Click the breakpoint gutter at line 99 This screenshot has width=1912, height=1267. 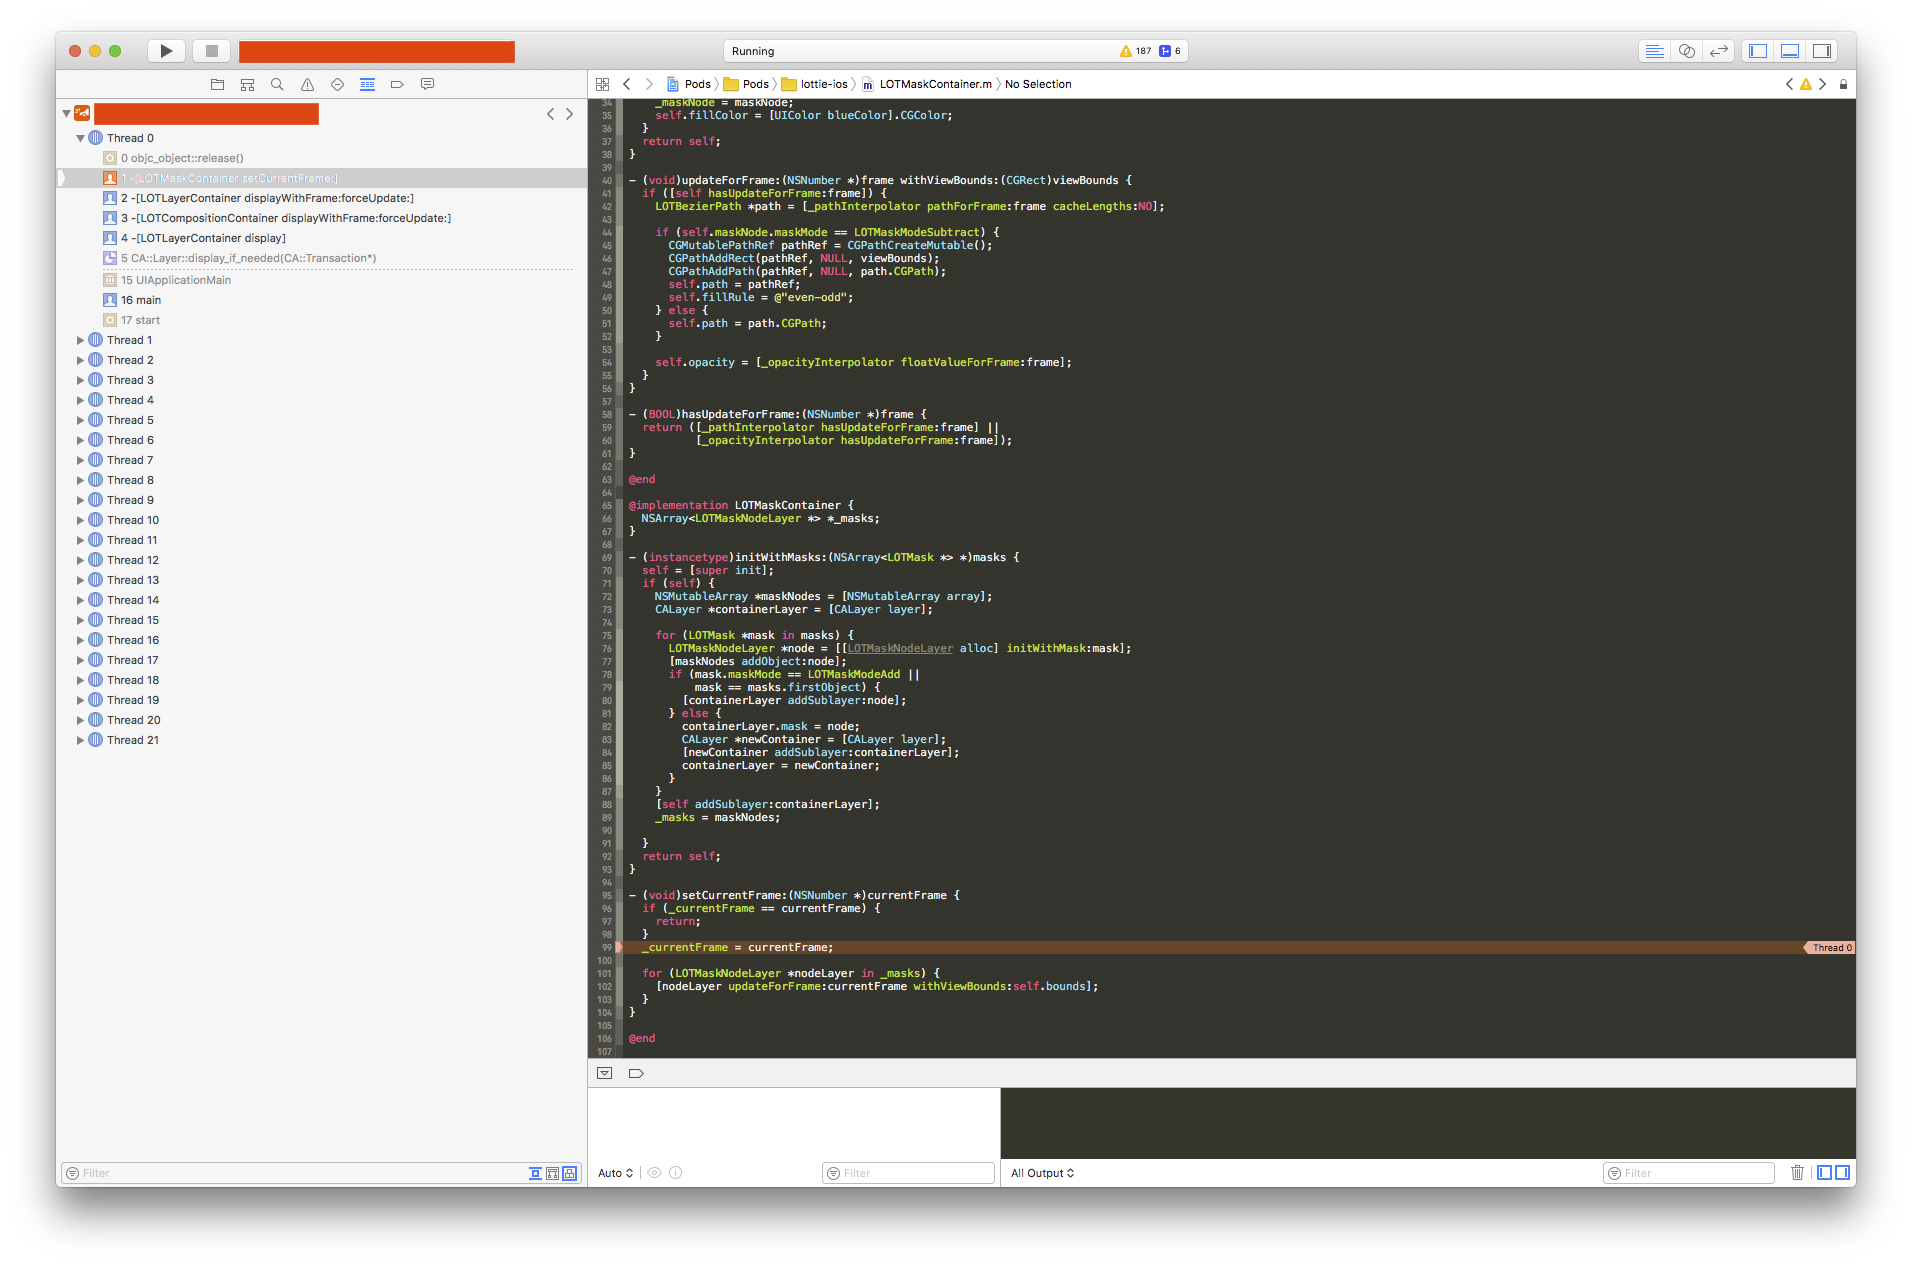pyautogui.click(x=605, y=948)
